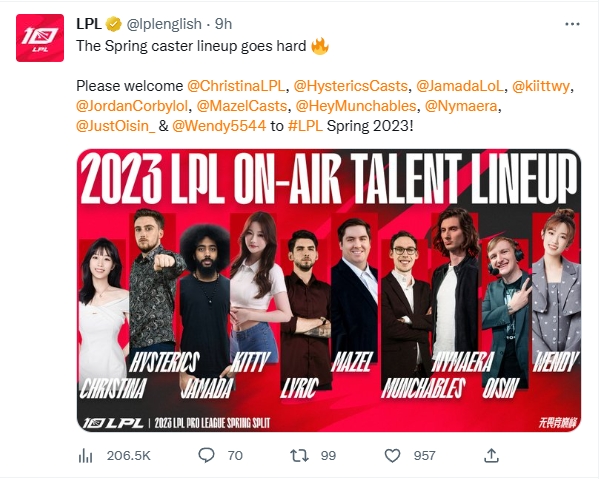Select the @HeyMunchables mention
Viewport: 599px width, 479px height.
coord(356,106)
